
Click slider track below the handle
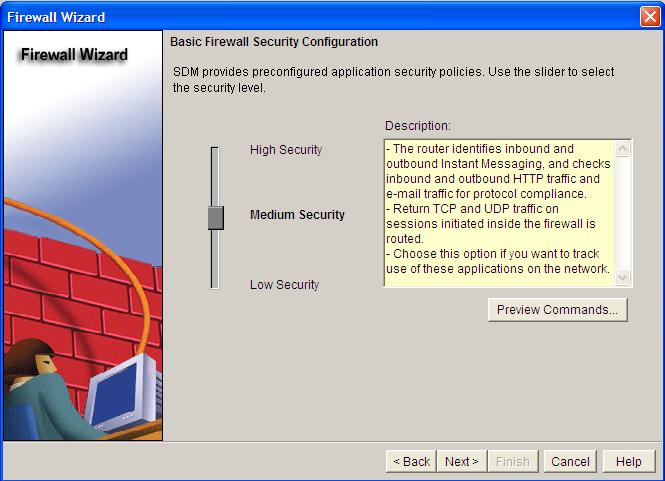[215, 259]
